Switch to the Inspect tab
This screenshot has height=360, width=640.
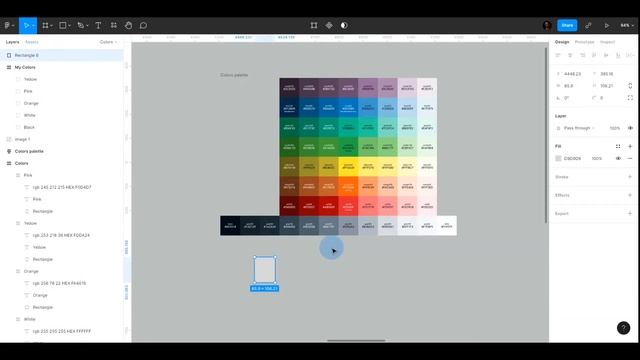607,42
